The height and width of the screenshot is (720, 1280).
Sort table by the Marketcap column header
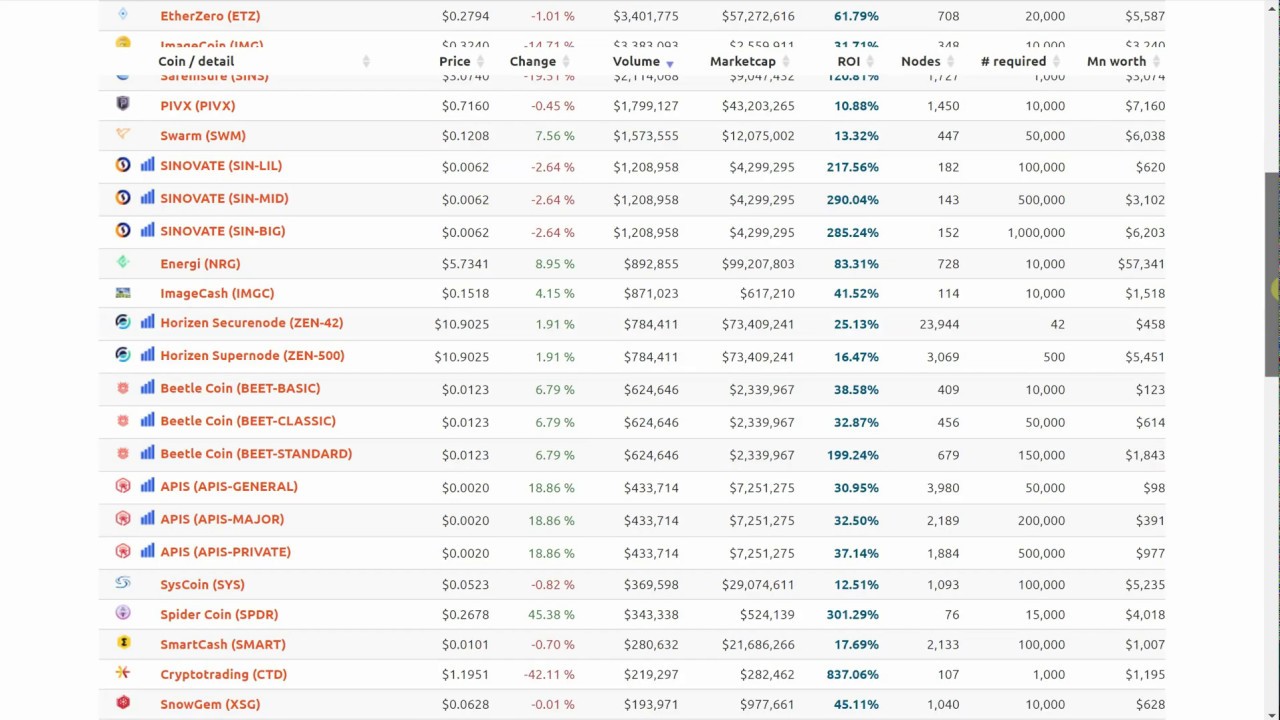point(742,61)
